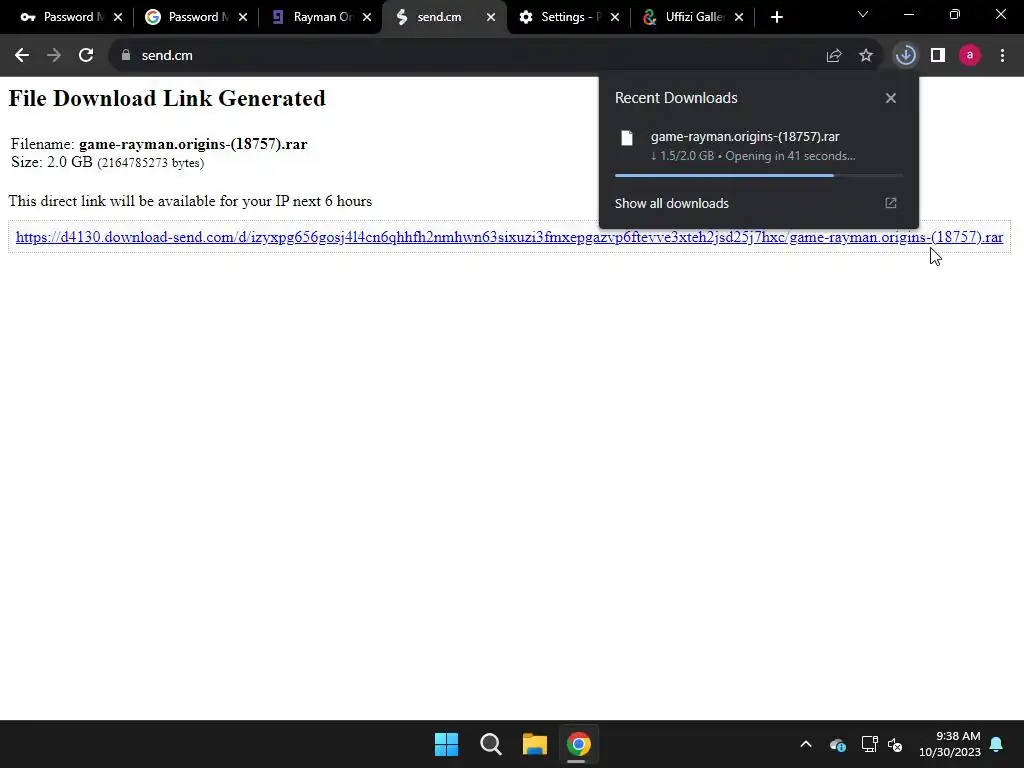Click the forward navigation arrow

[54, 56]
